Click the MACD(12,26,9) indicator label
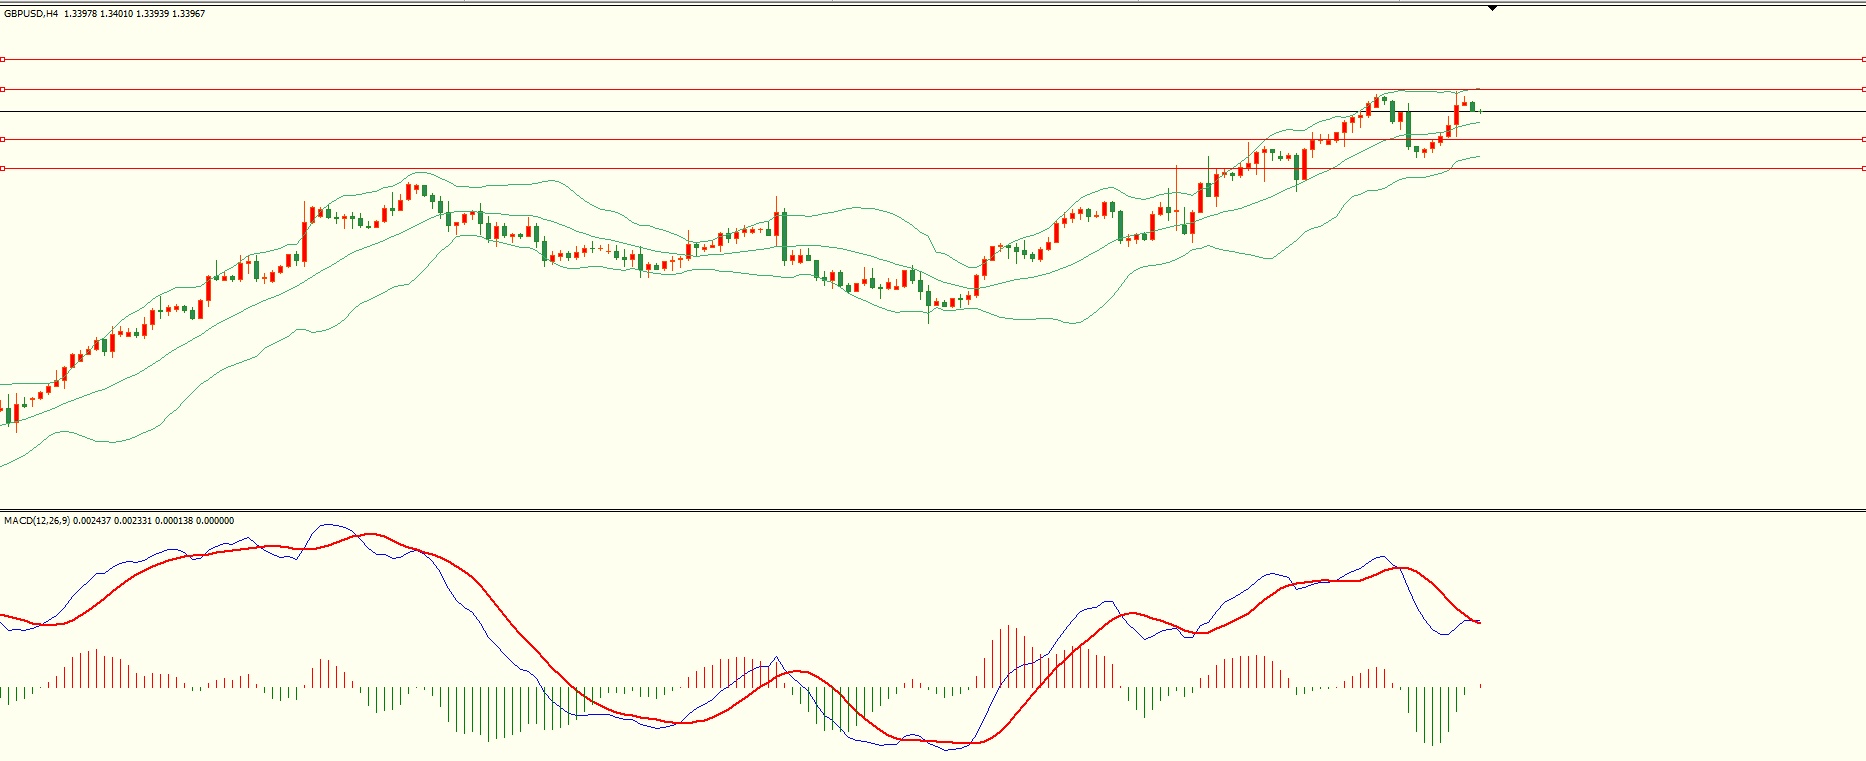Image resolution: width=1866 pixels, height=761 pixels. click(x=37, y=521)
